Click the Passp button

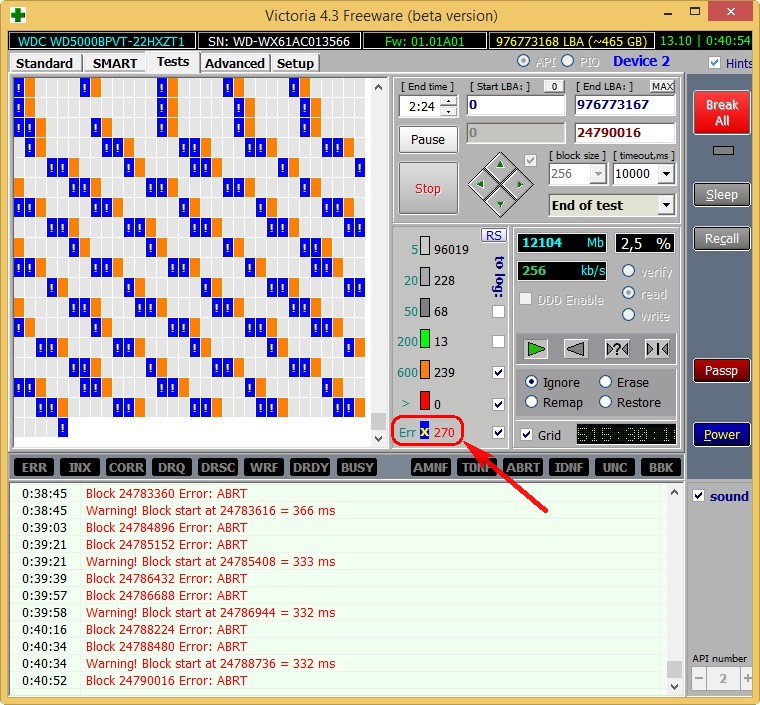click(x=722, y=371)
